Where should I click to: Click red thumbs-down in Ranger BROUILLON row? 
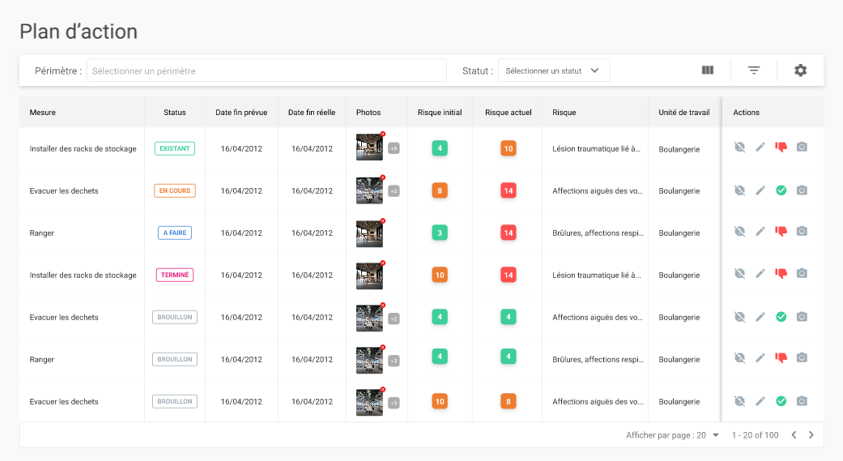(781, 358)
